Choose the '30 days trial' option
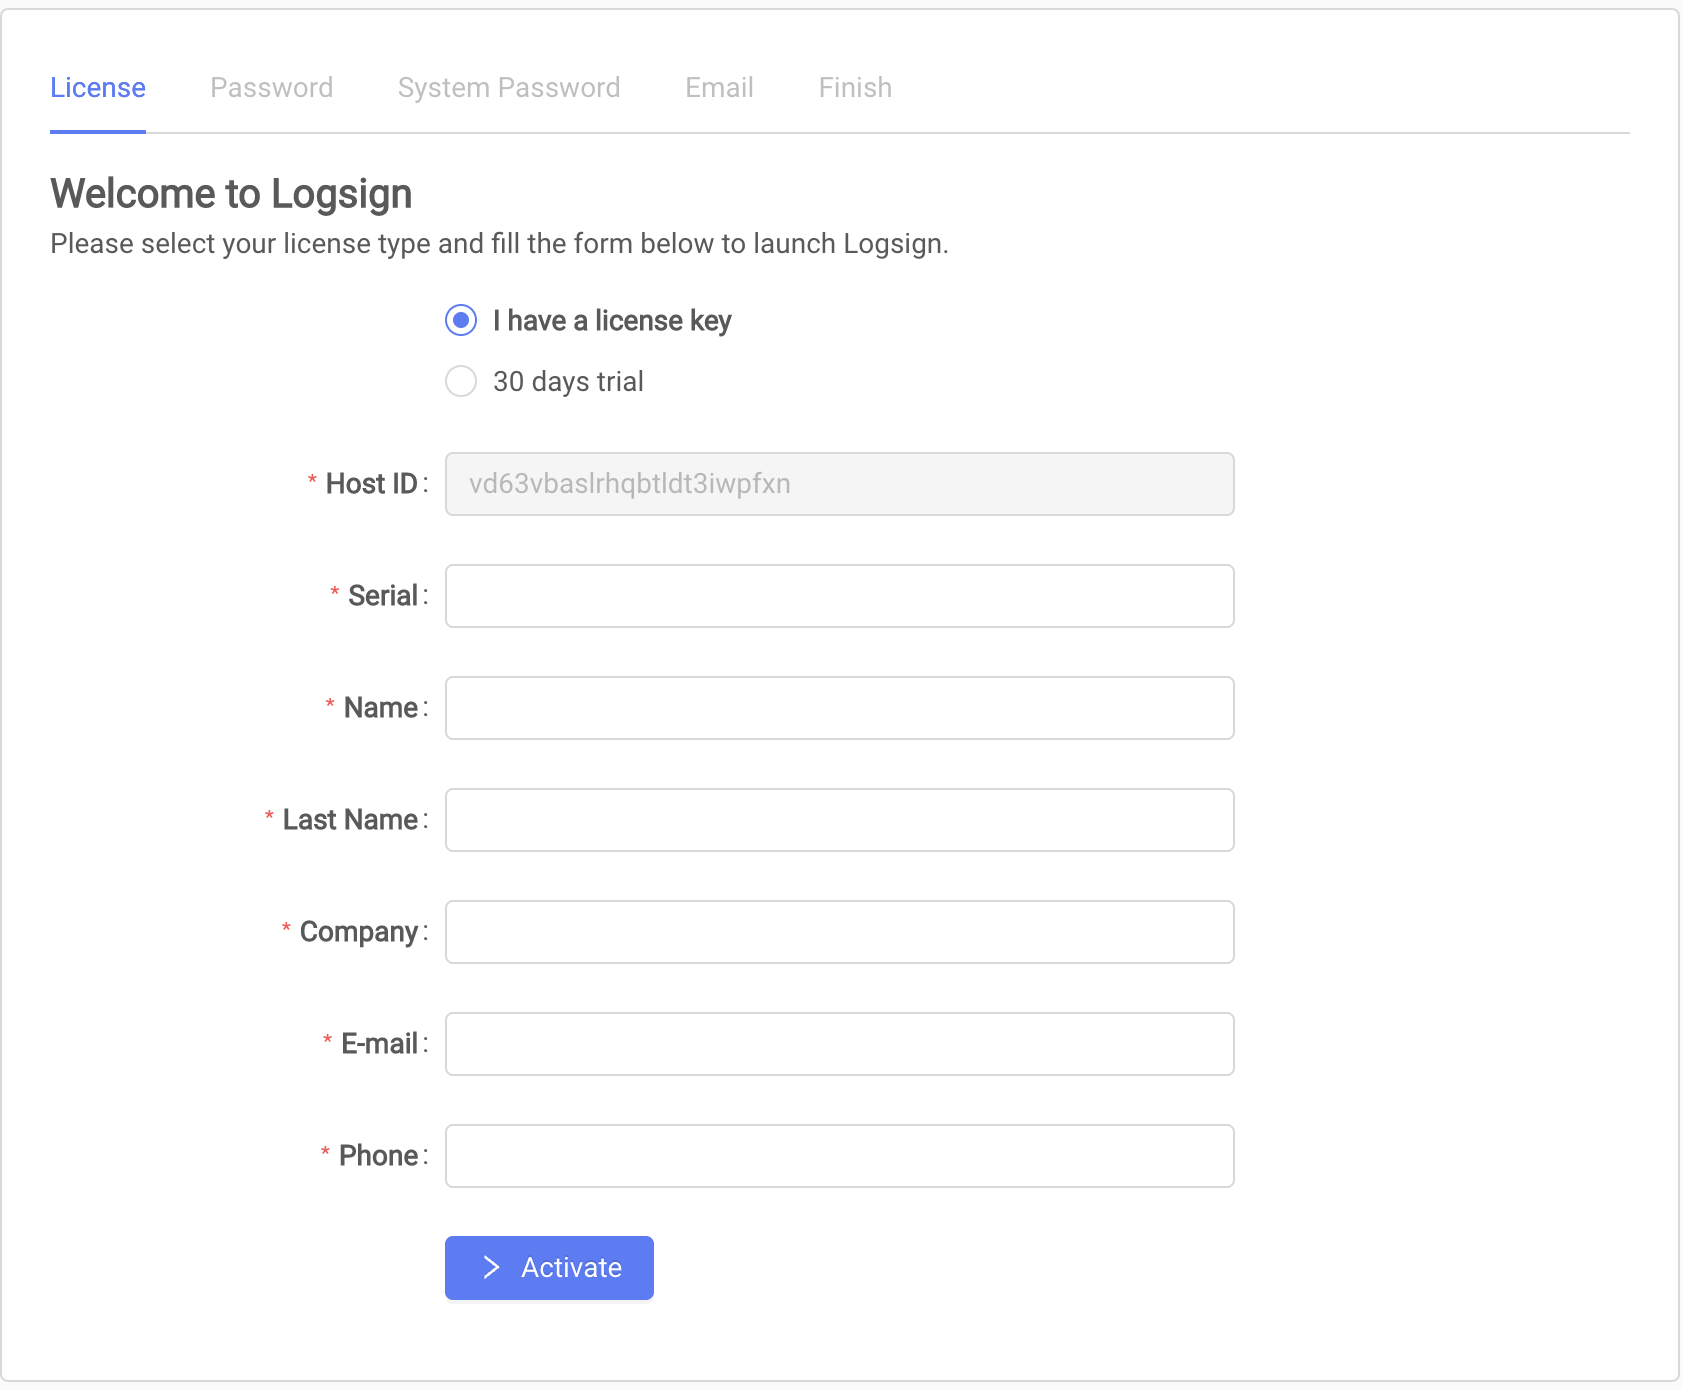 click(x=460, y=381)
